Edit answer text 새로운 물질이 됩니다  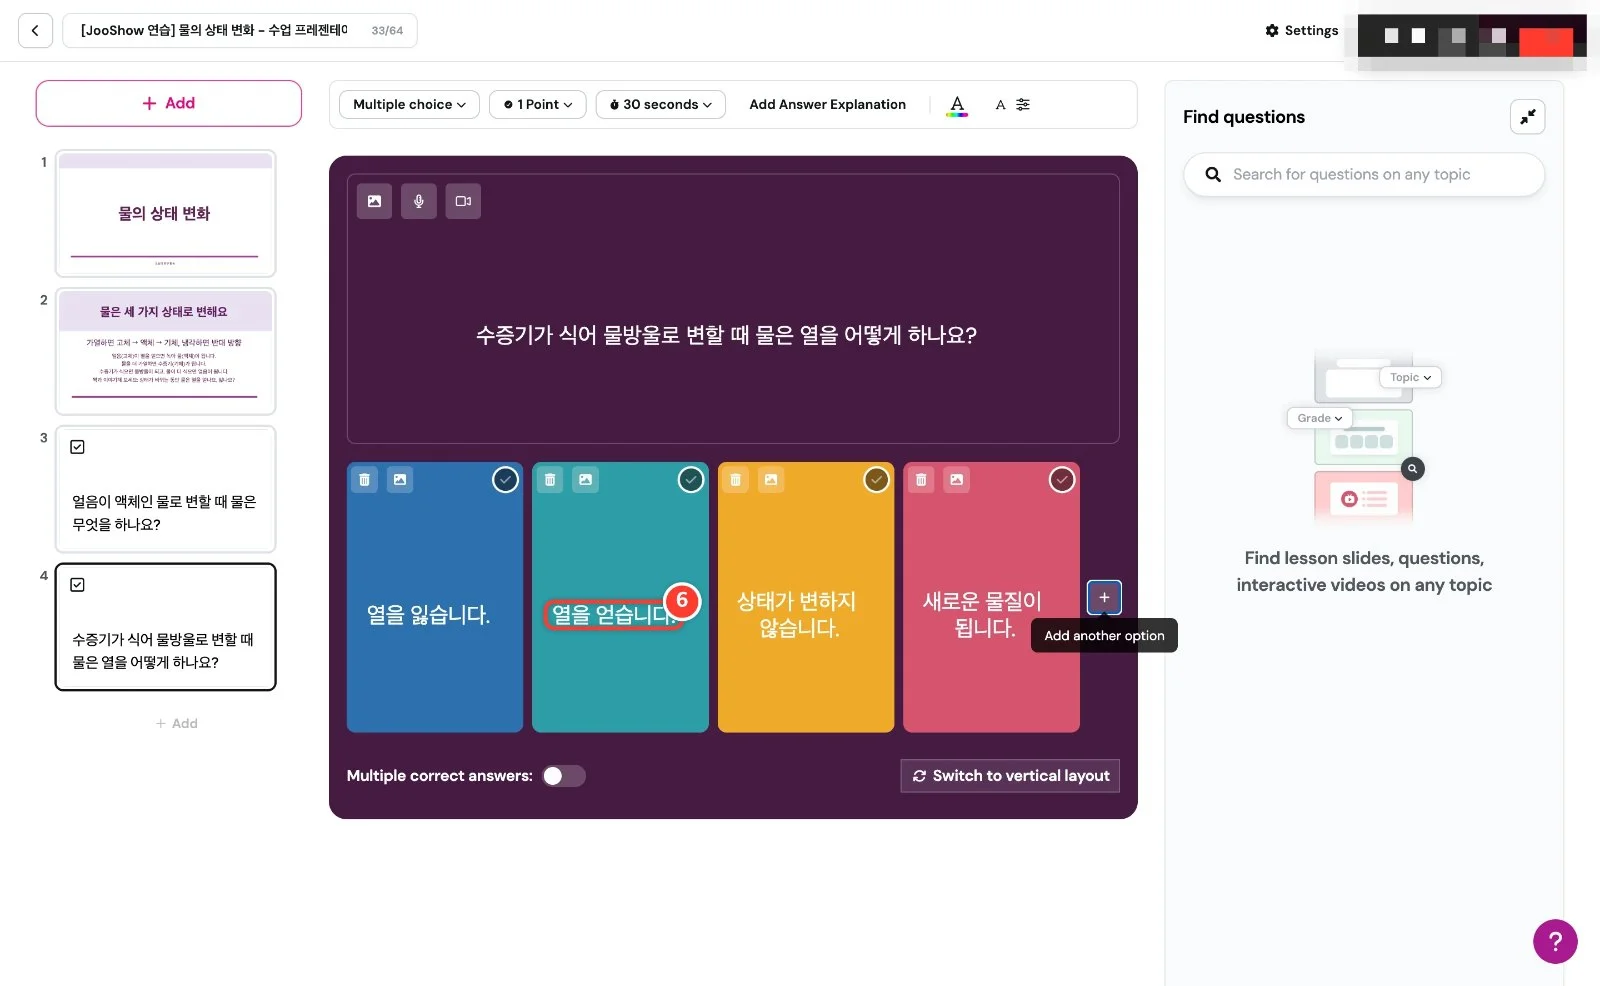pyautogui.click(x=983, y=615)
